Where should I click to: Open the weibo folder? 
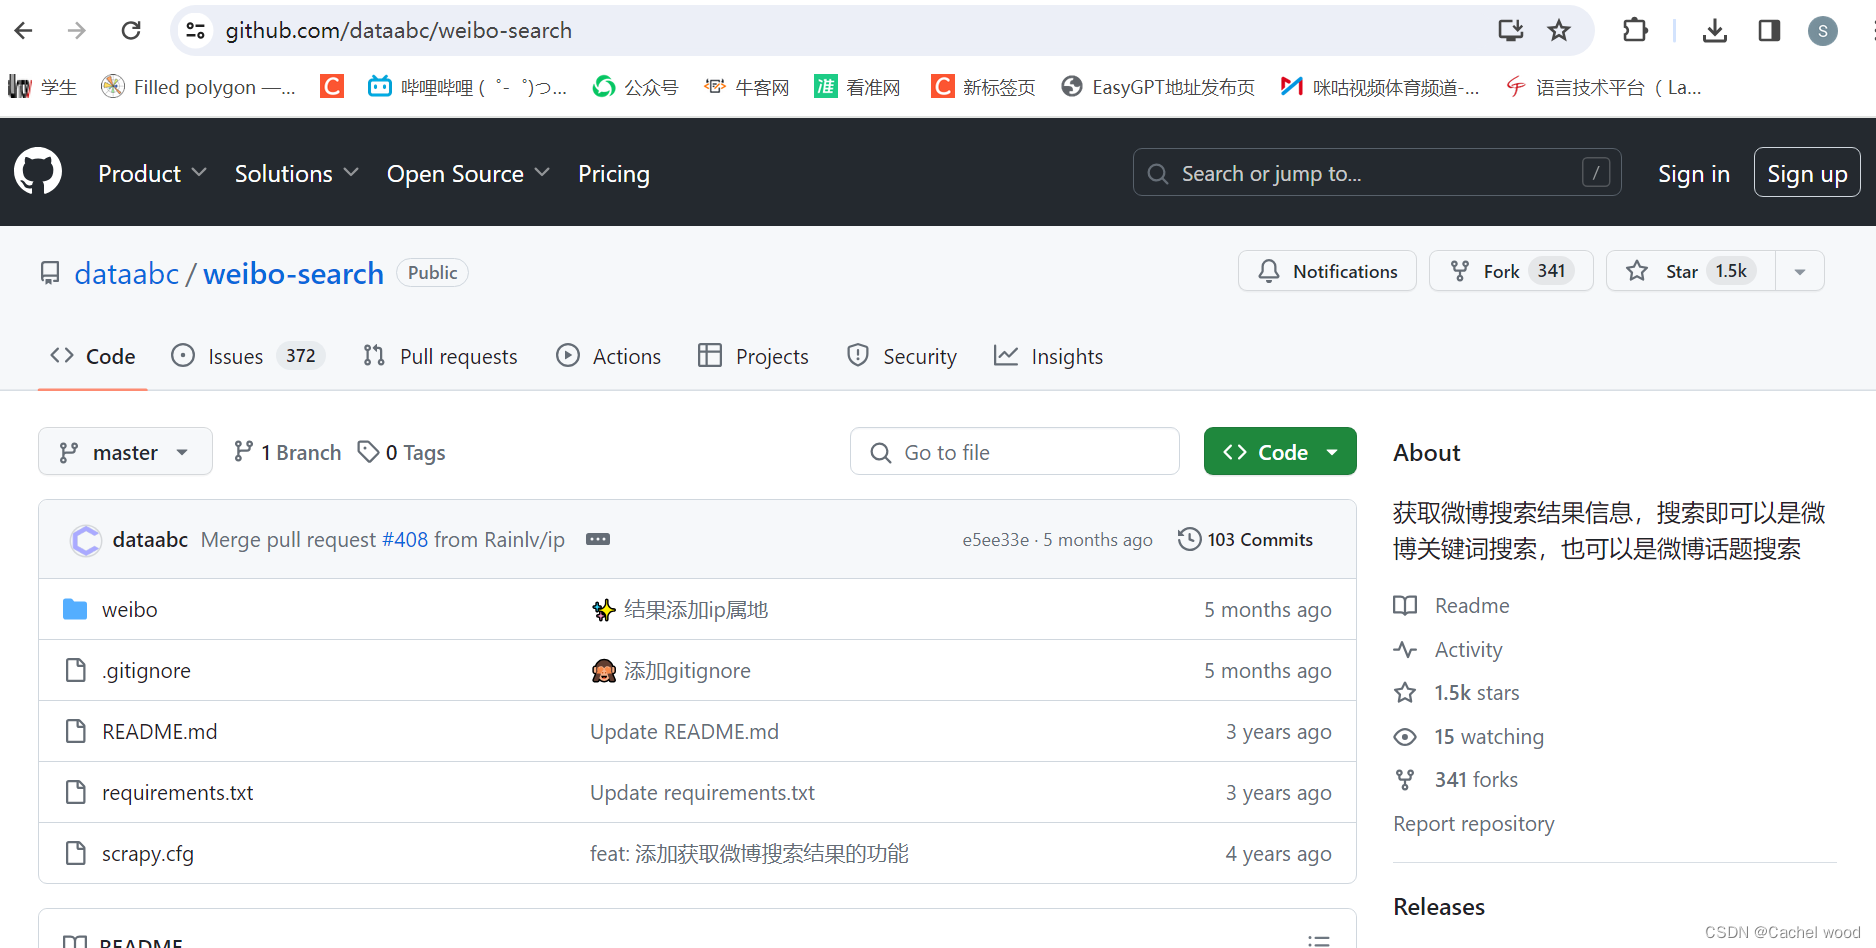(x=130, y=609)
